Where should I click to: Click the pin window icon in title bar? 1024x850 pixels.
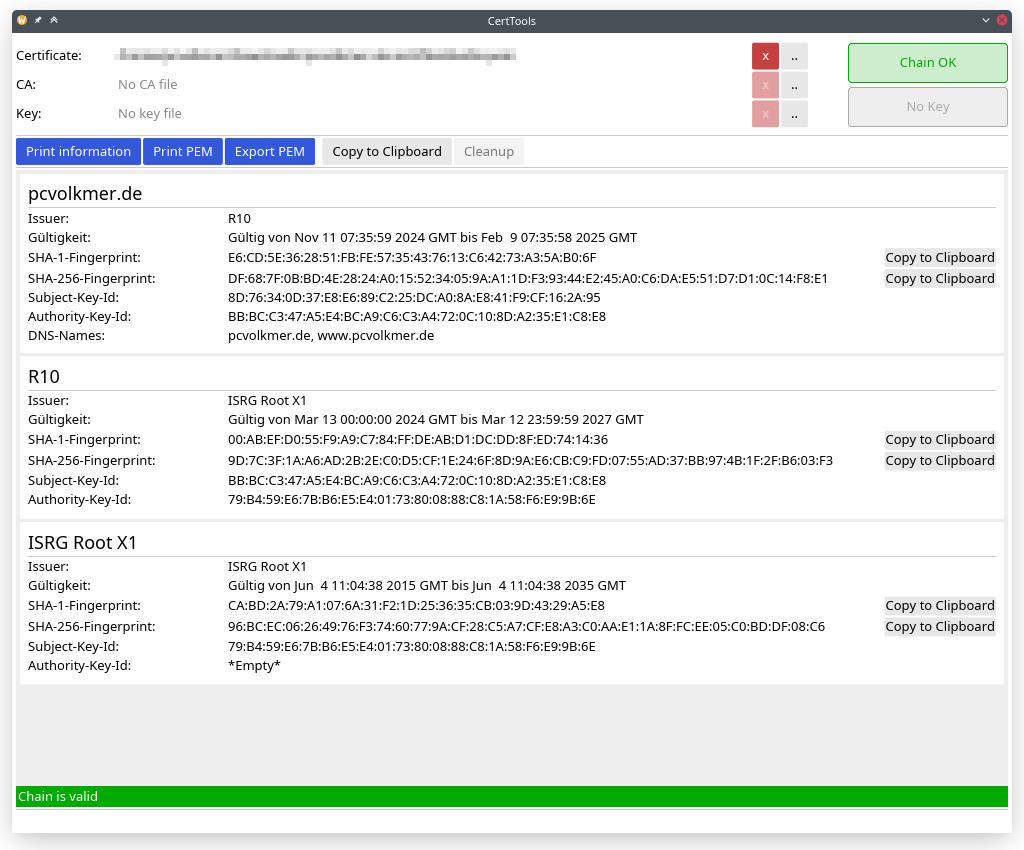coord(38,20)
